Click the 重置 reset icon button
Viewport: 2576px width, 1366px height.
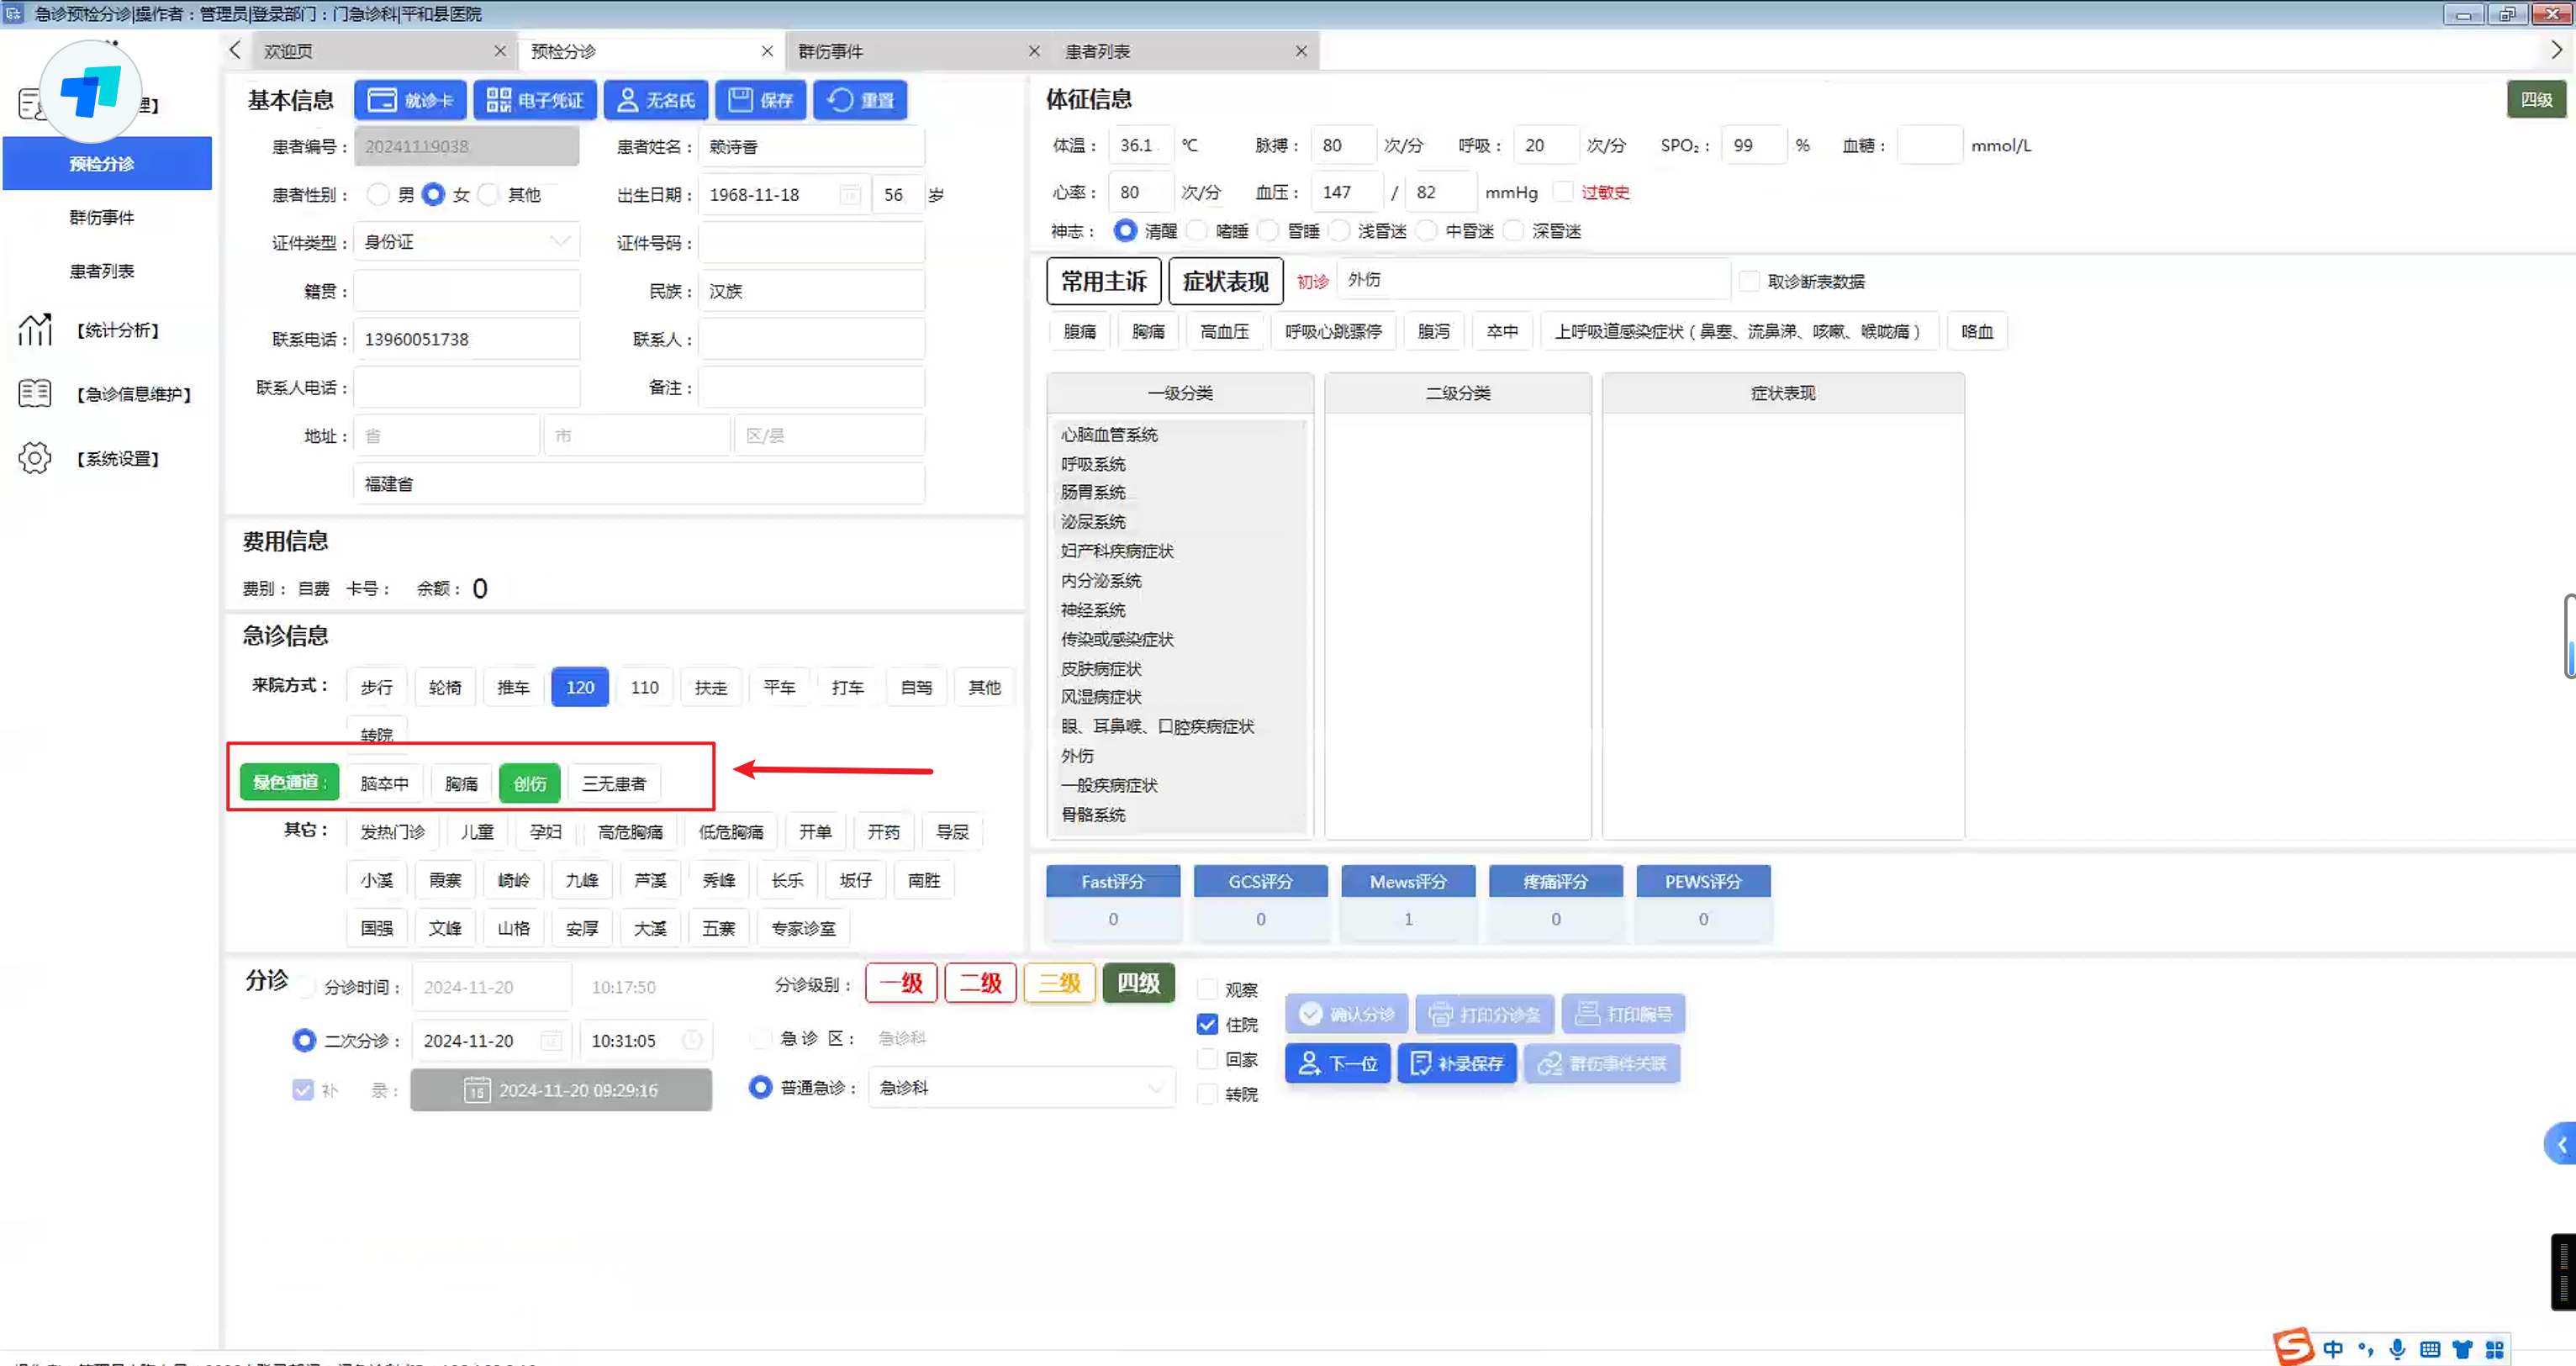pyautogui.click(x=860, y=100)
